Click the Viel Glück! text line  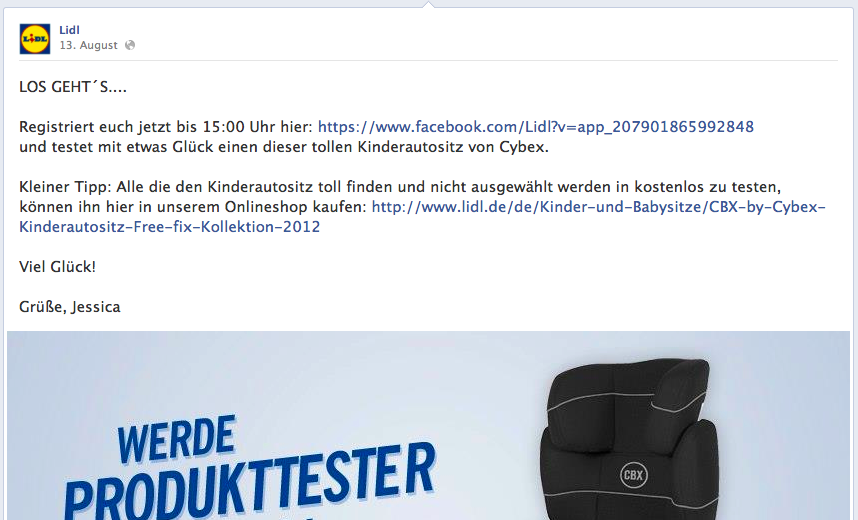pos(57,267)
